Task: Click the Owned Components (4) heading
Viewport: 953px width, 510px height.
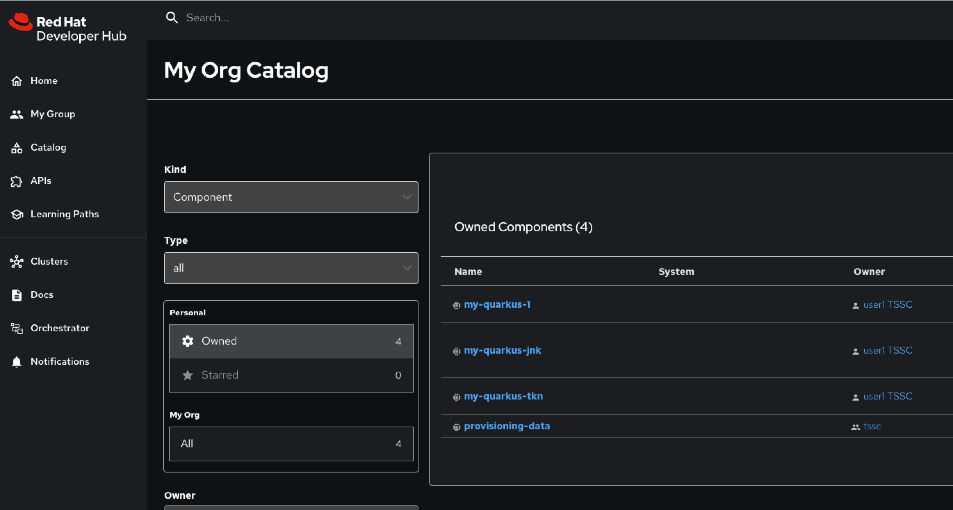Action: coord(523,227)
